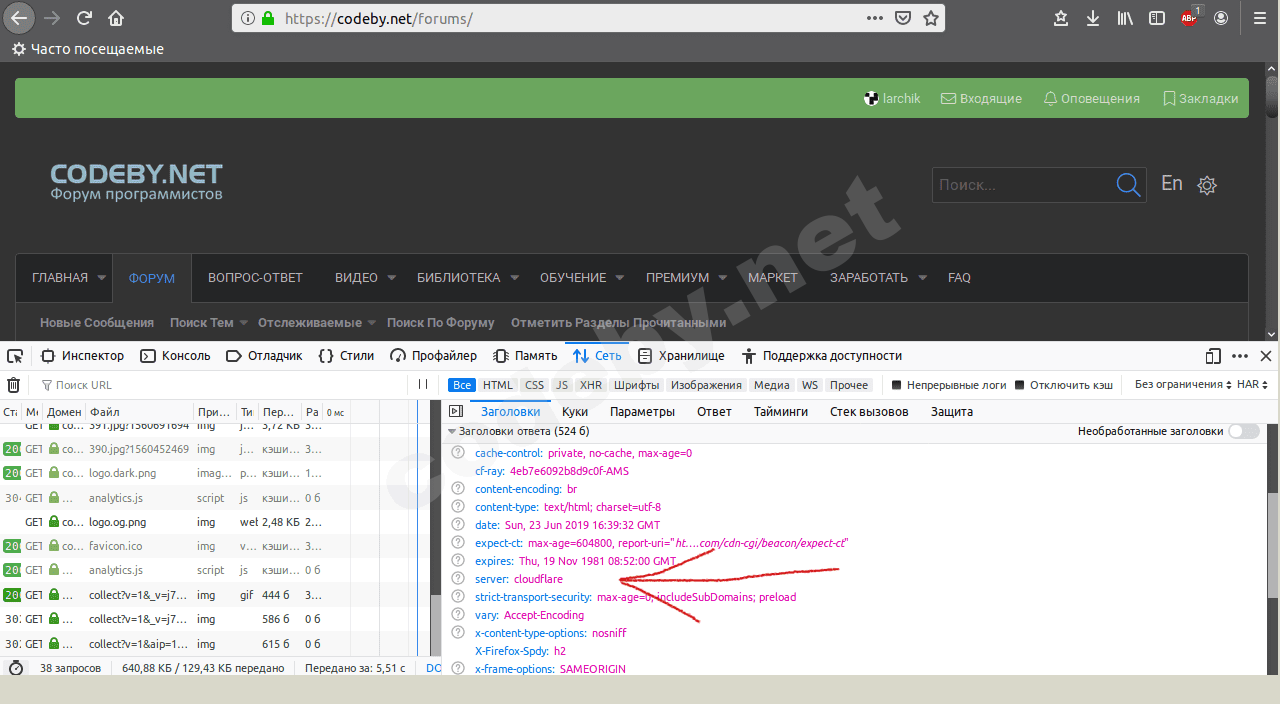Image resolution: width=1280 pixels, height=704 pixels.
Task: Collapse the request details pane icon
Action: pos(456,411)
